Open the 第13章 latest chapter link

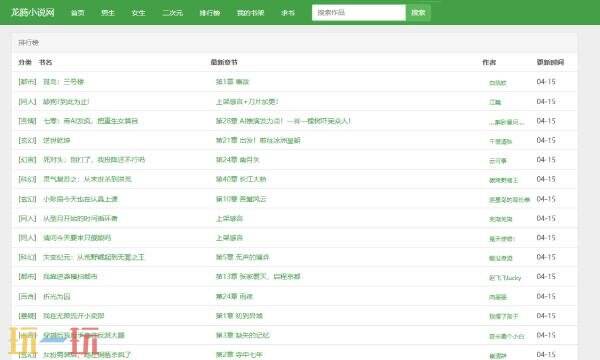(258, 276)
